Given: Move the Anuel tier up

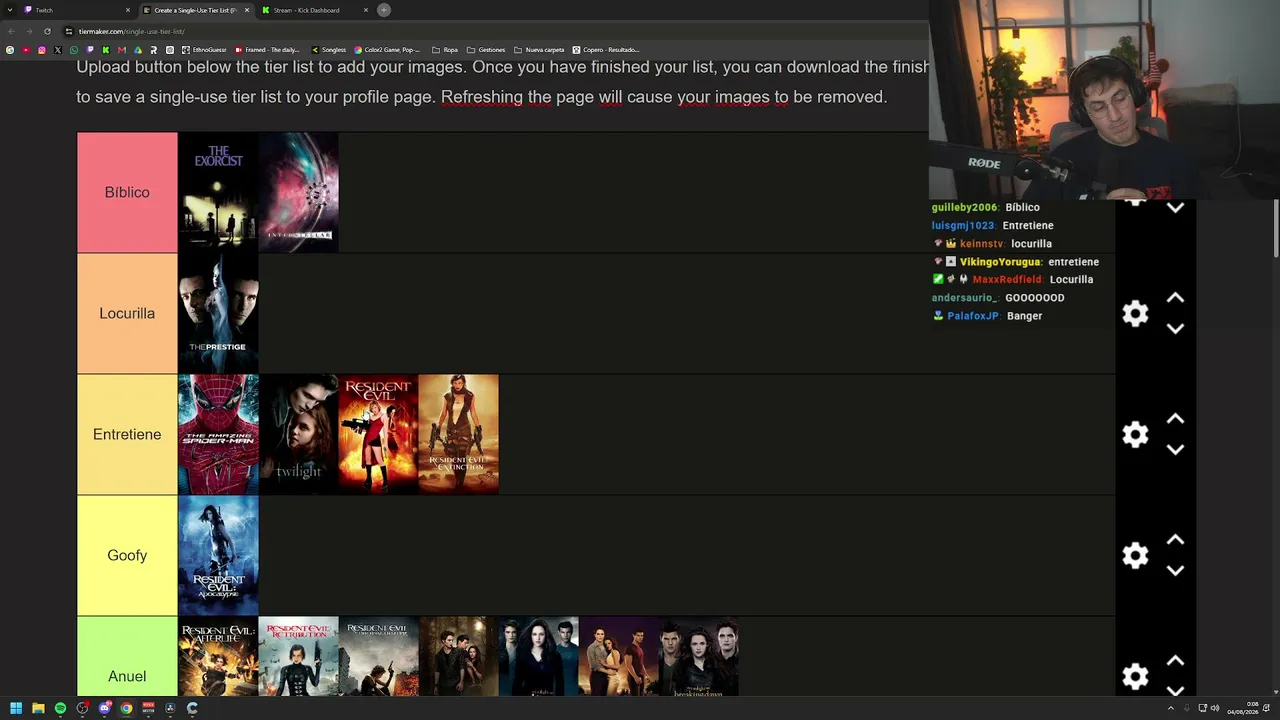Looking at the screenshot, I should [1175, 661].
